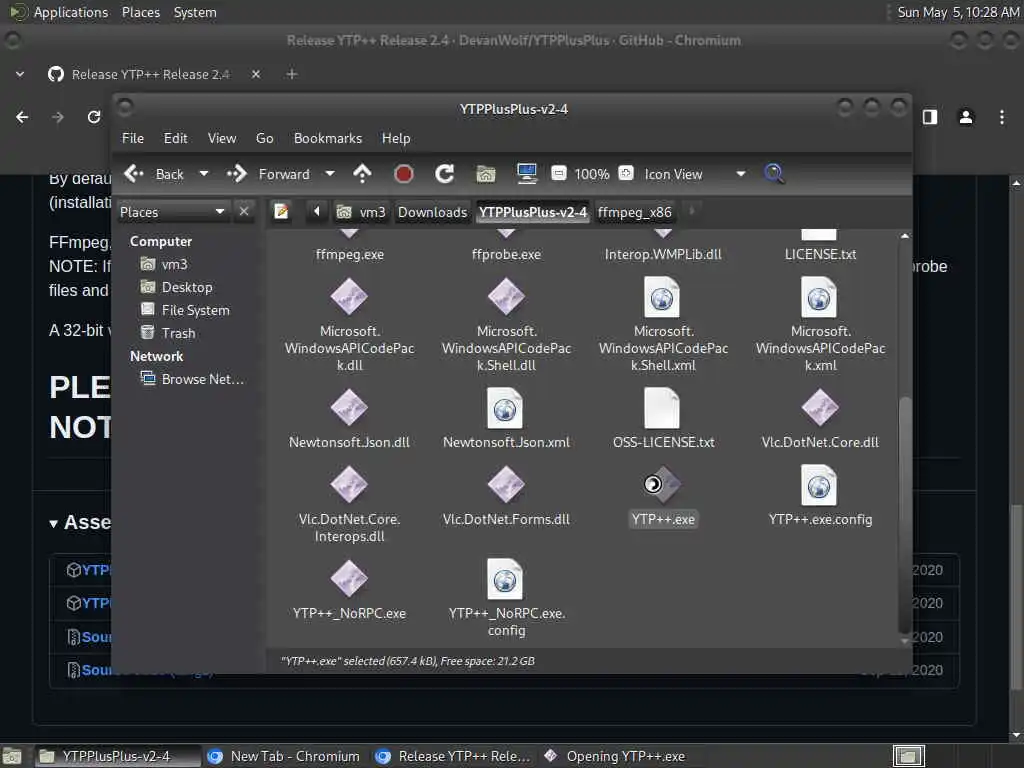
Task: Reload the Chromium page
Action: coord(94,117)
